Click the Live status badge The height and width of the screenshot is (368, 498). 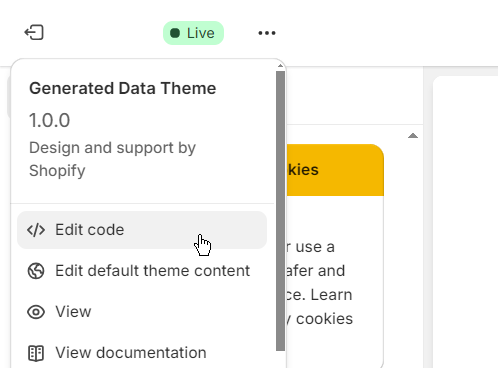tap(193, 33)
